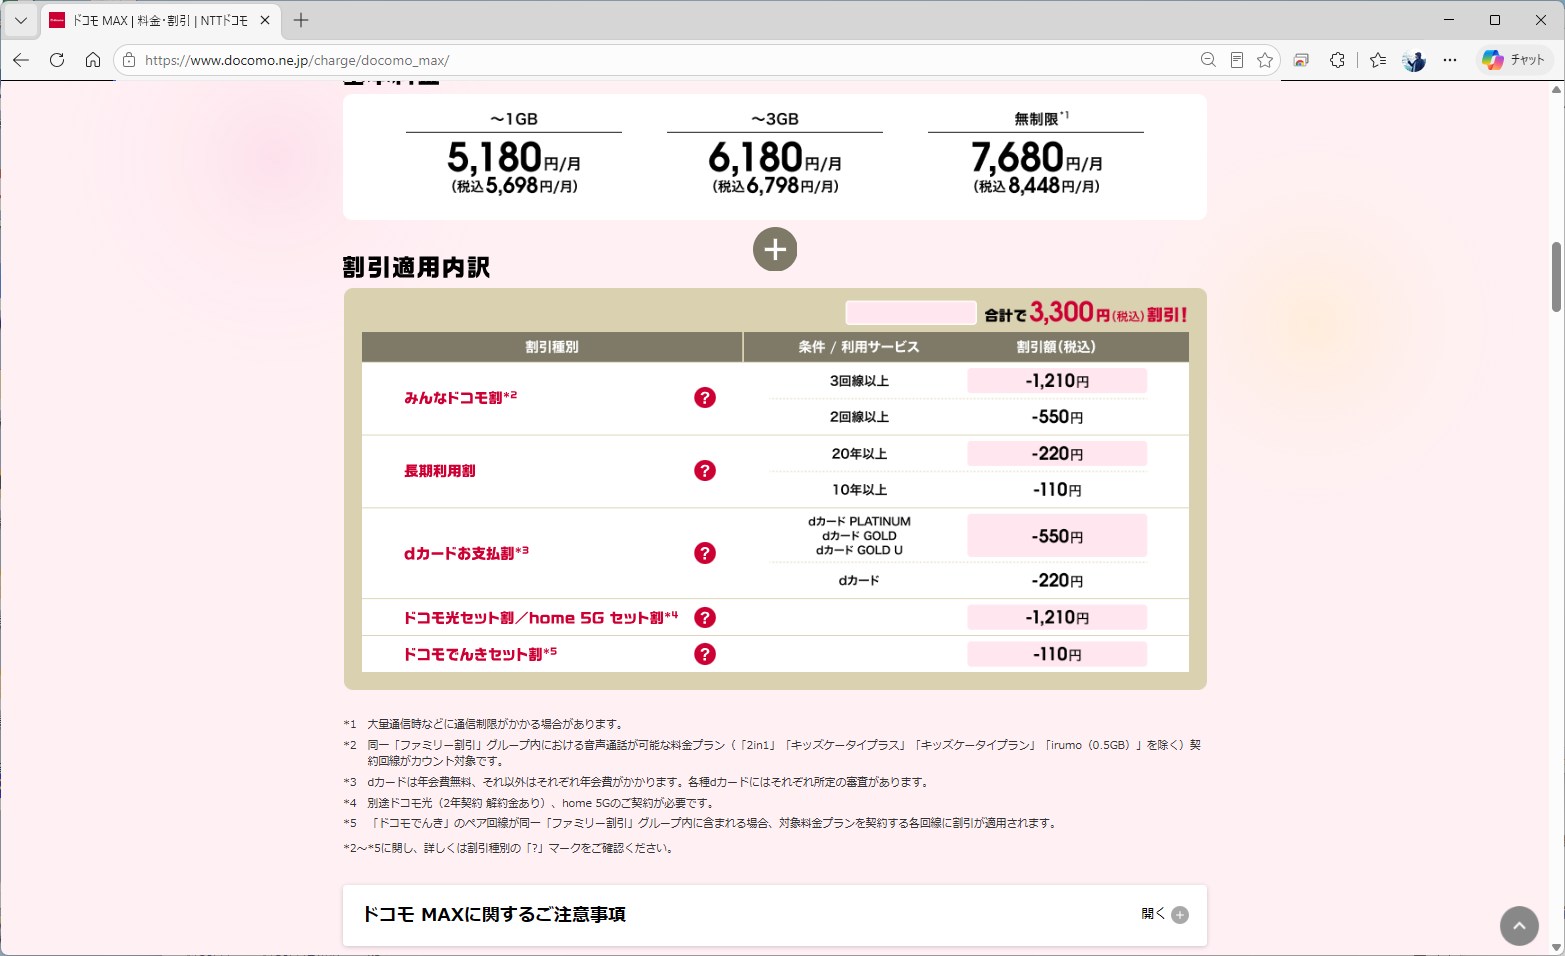This screenshot has width=1565, height=956.
Task: Go back to the previous page
Action: pyautogui.click(x=21, y=60)
